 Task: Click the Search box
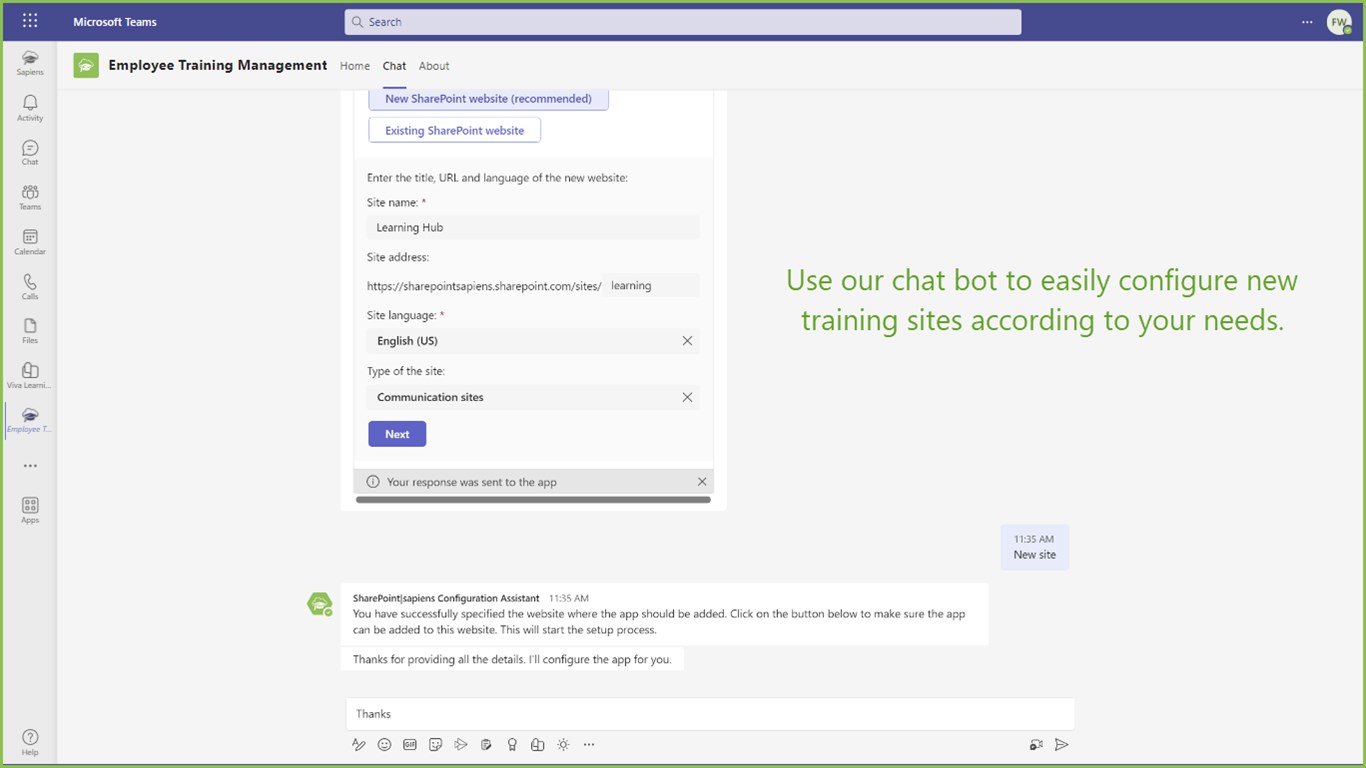click(683, 22)
